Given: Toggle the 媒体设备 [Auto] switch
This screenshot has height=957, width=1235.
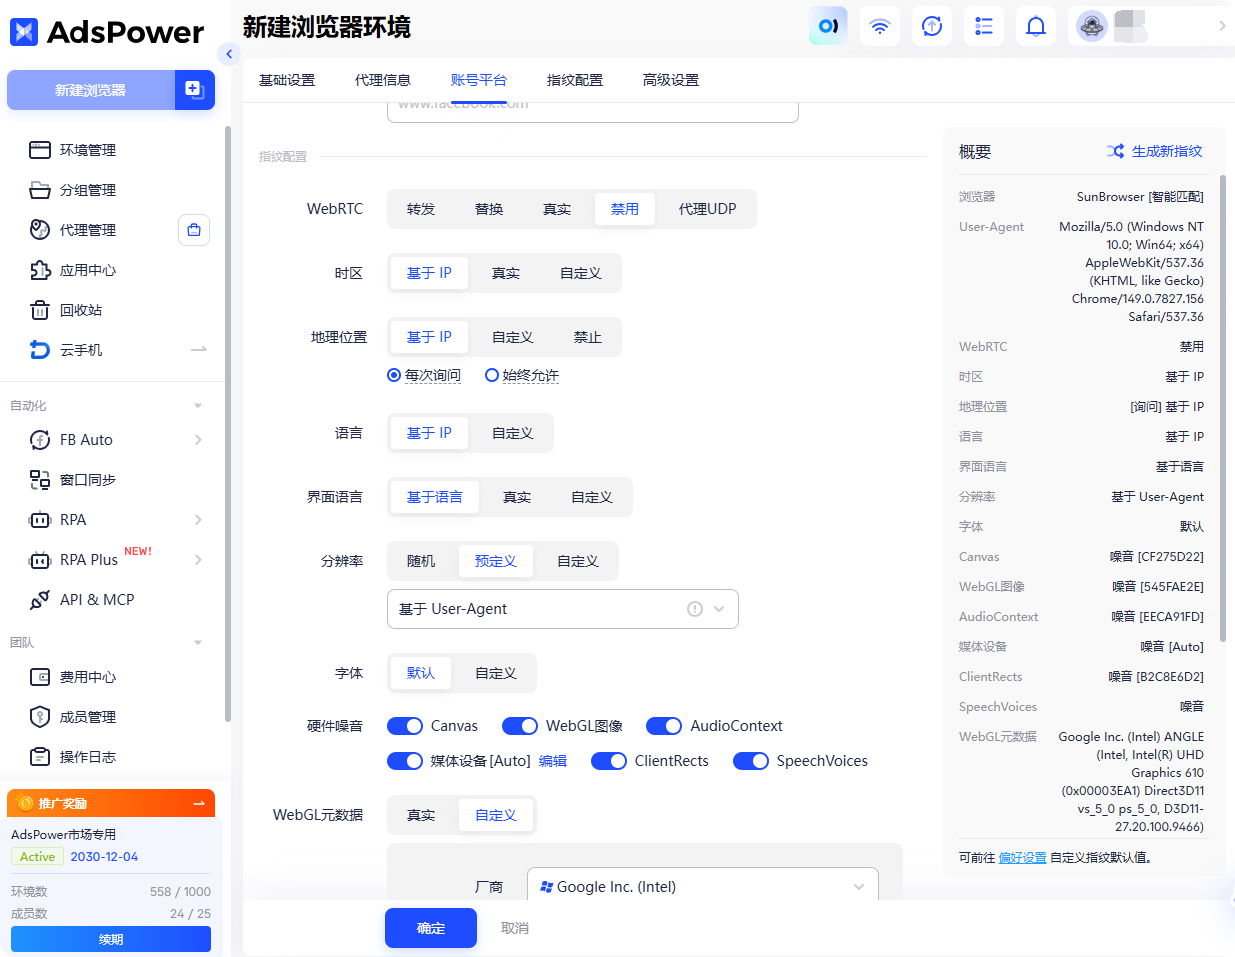Looking at the screenshot, I should [x=405, y=761].
